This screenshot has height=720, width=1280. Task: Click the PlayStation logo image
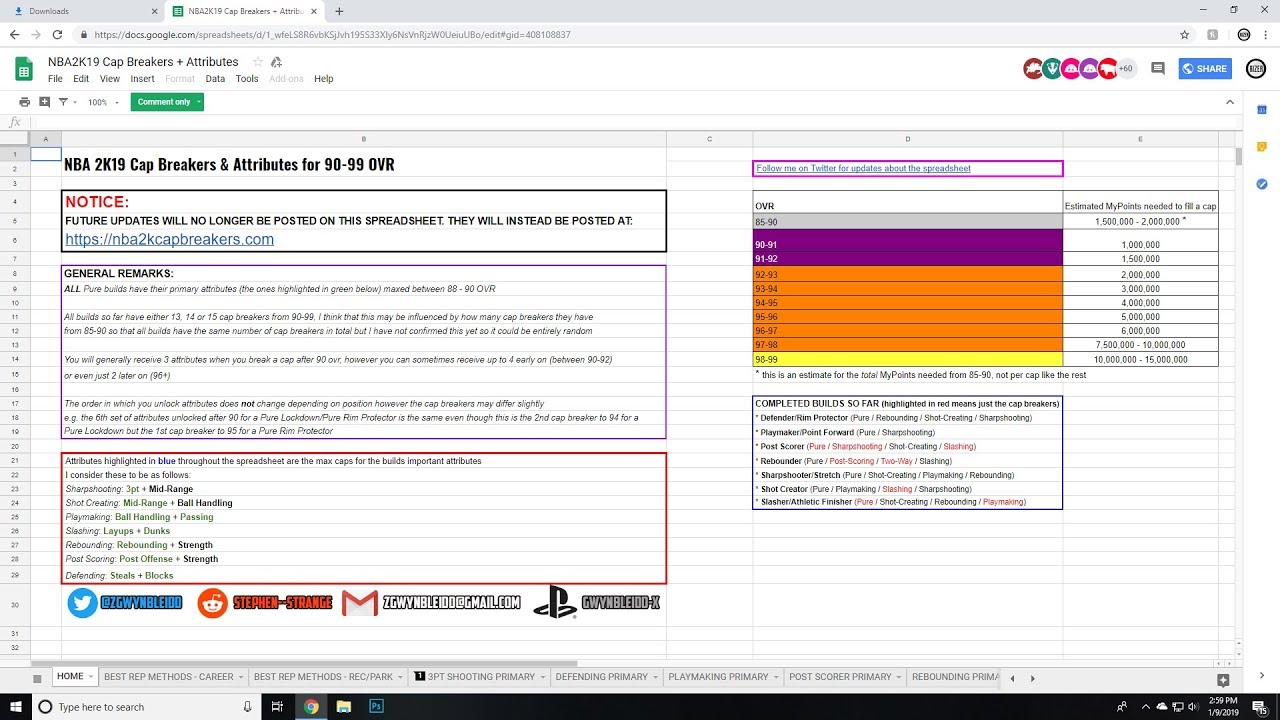(554, 602)
